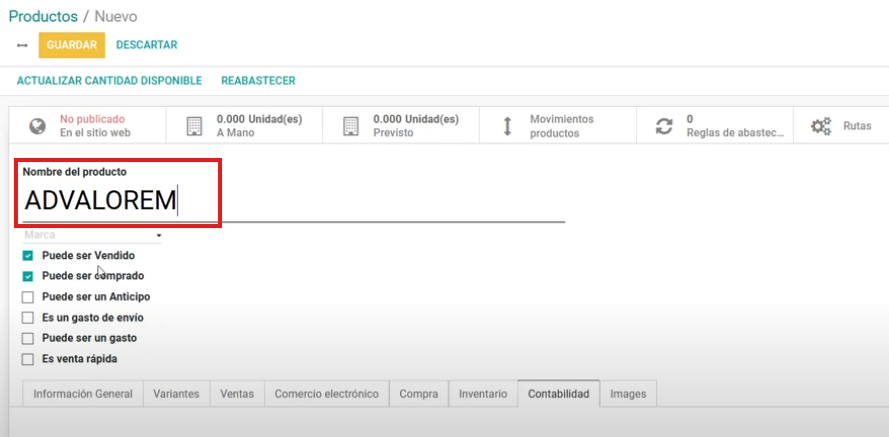Uncheck the Puede ser comprado checkbox

click(28, 276)
